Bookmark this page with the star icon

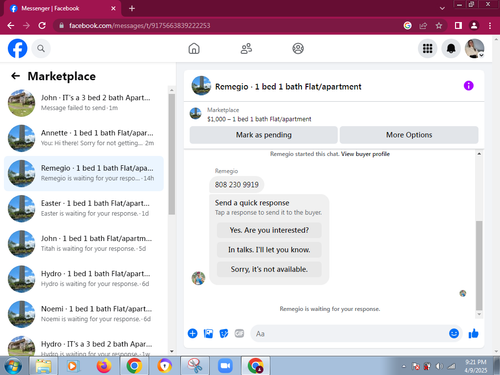[439, 26]
